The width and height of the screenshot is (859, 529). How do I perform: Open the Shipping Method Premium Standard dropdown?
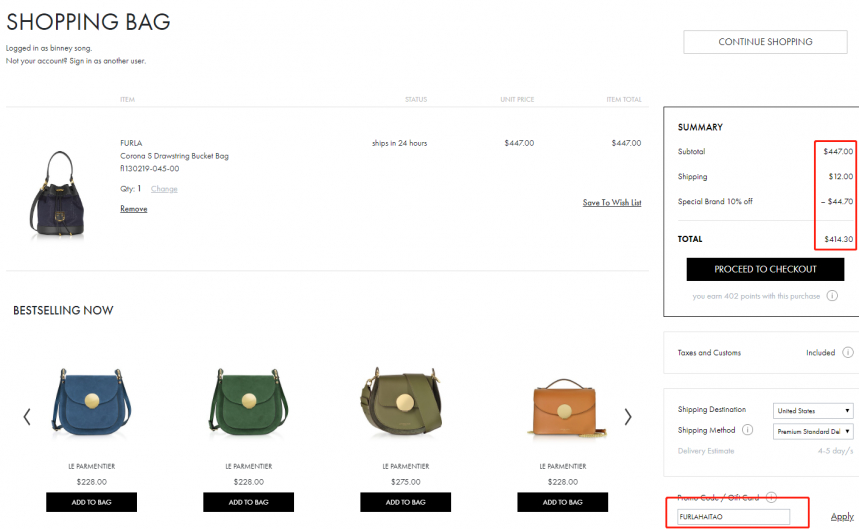[813, 432]
